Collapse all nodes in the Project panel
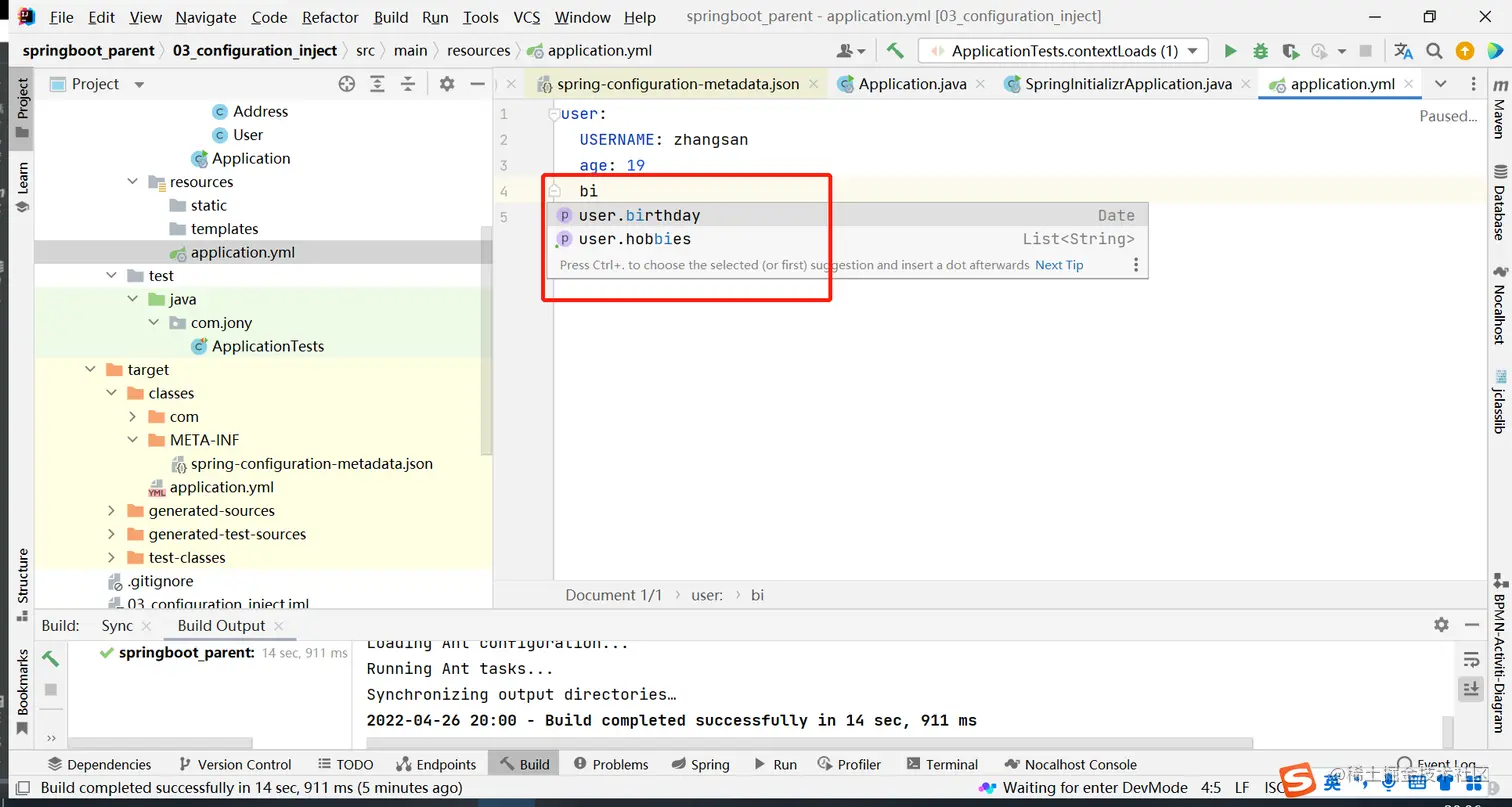The width and height of the screenshot is (1512, 807). click(x=407, y=84)
